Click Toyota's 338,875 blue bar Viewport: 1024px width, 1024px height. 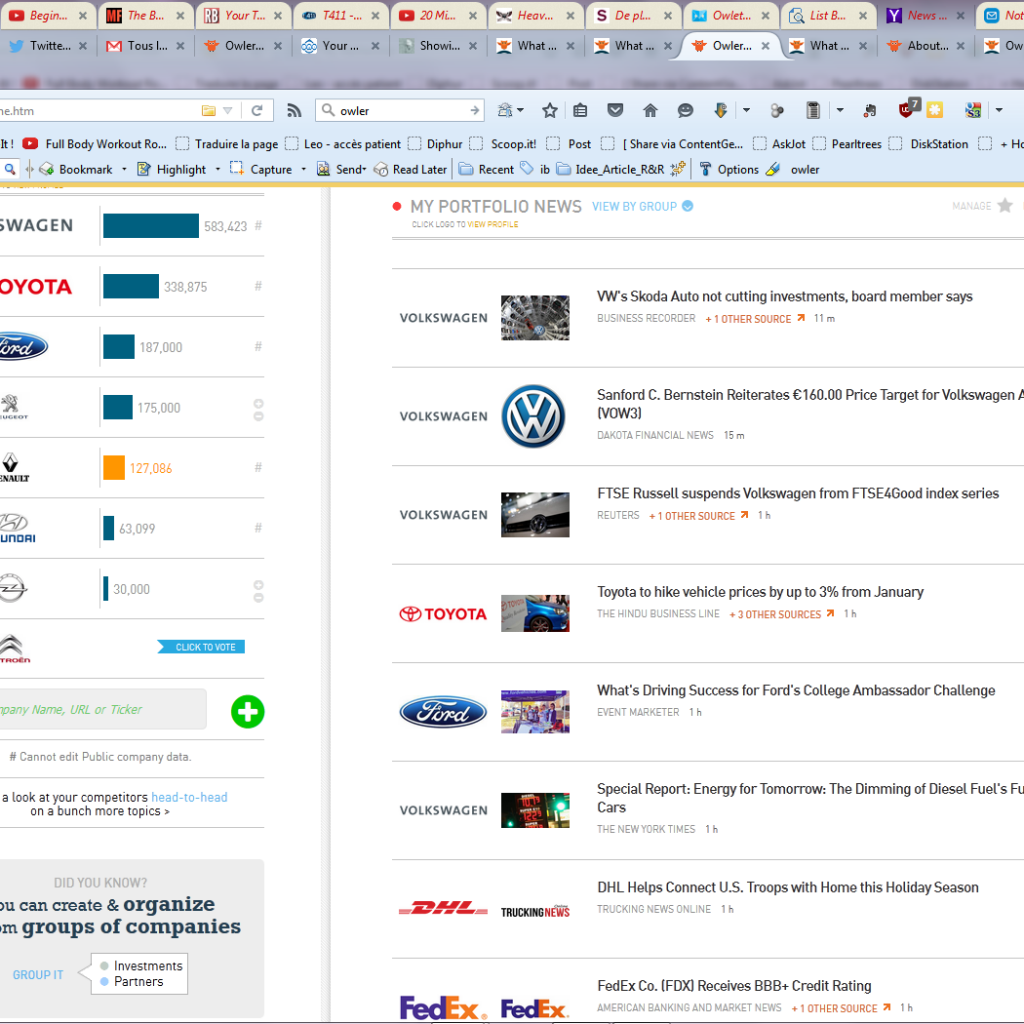point(131,286)
